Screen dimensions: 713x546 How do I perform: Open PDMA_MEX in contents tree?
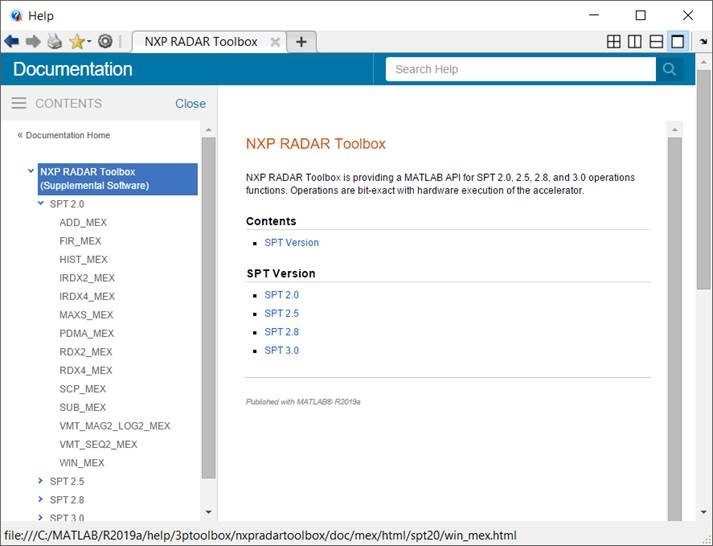pos(86,334)
